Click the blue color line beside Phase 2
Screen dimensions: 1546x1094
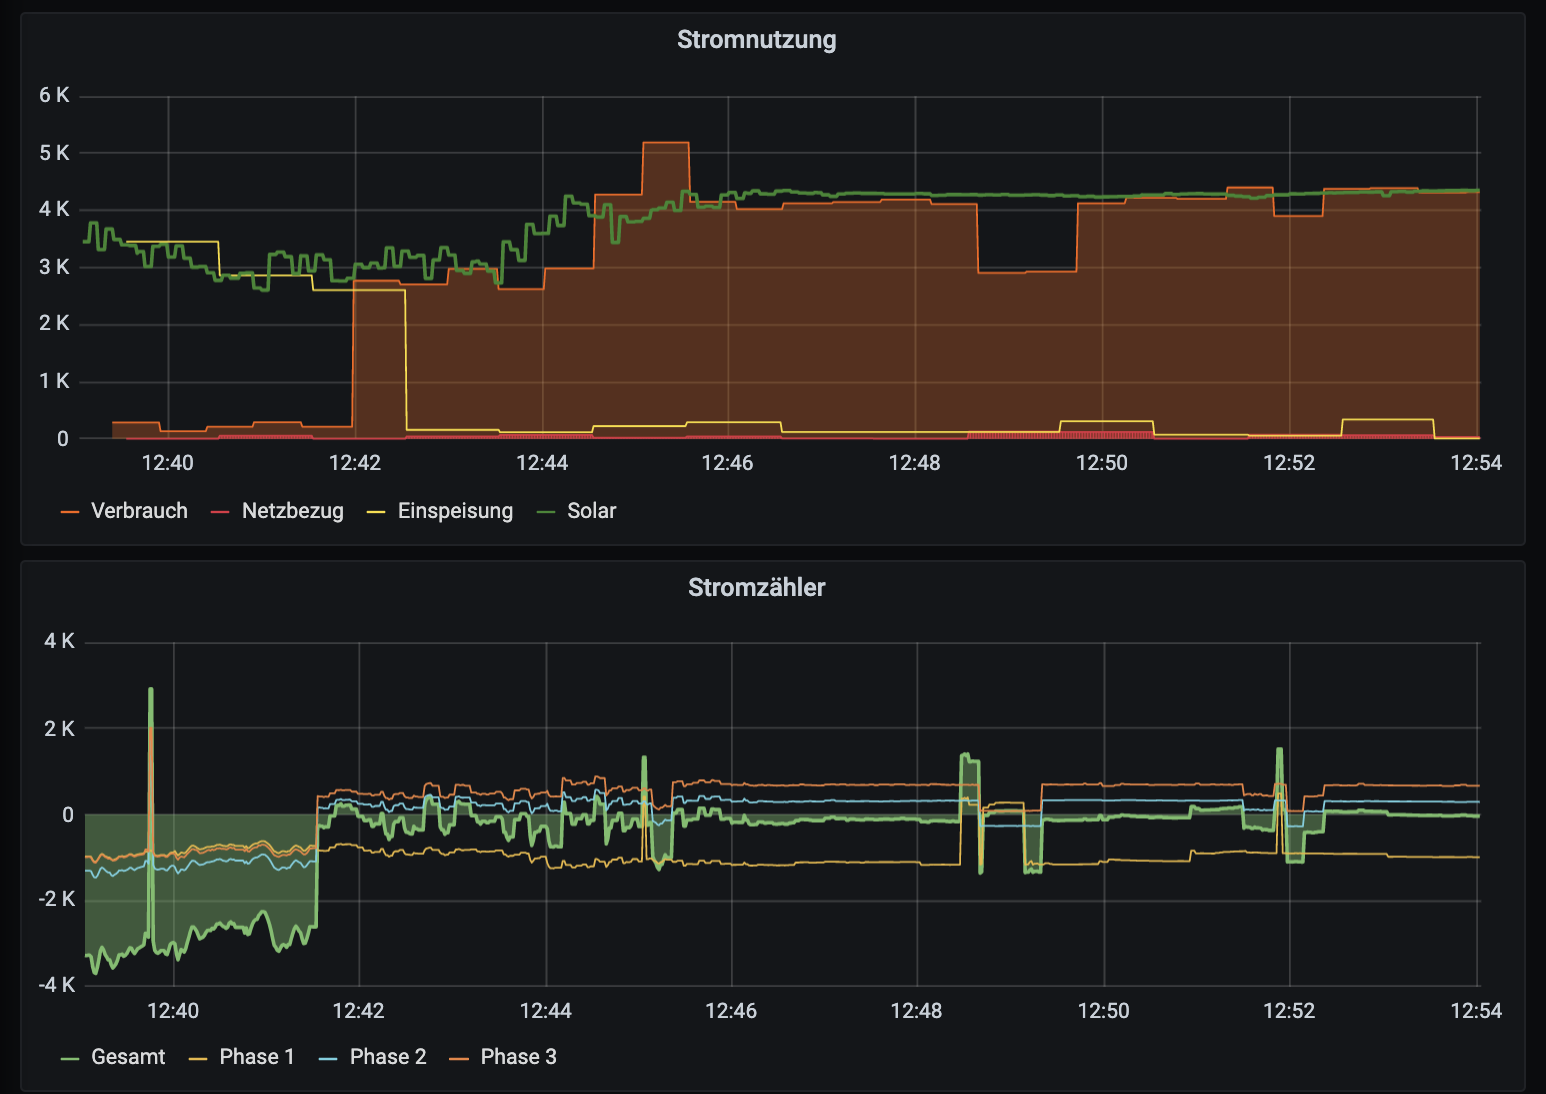(328, 1058)
